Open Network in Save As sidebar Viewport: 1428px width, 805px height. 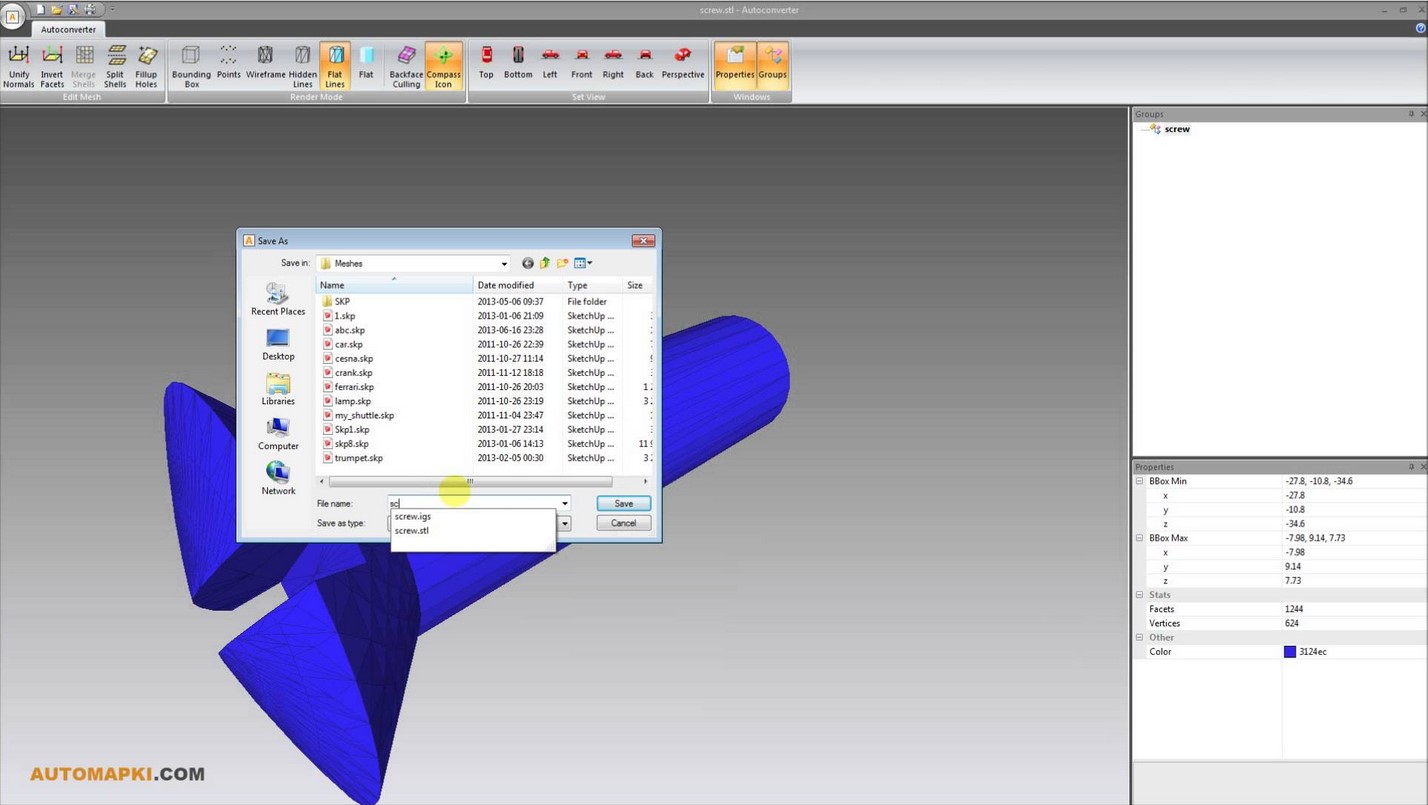(x=278, y=479)
